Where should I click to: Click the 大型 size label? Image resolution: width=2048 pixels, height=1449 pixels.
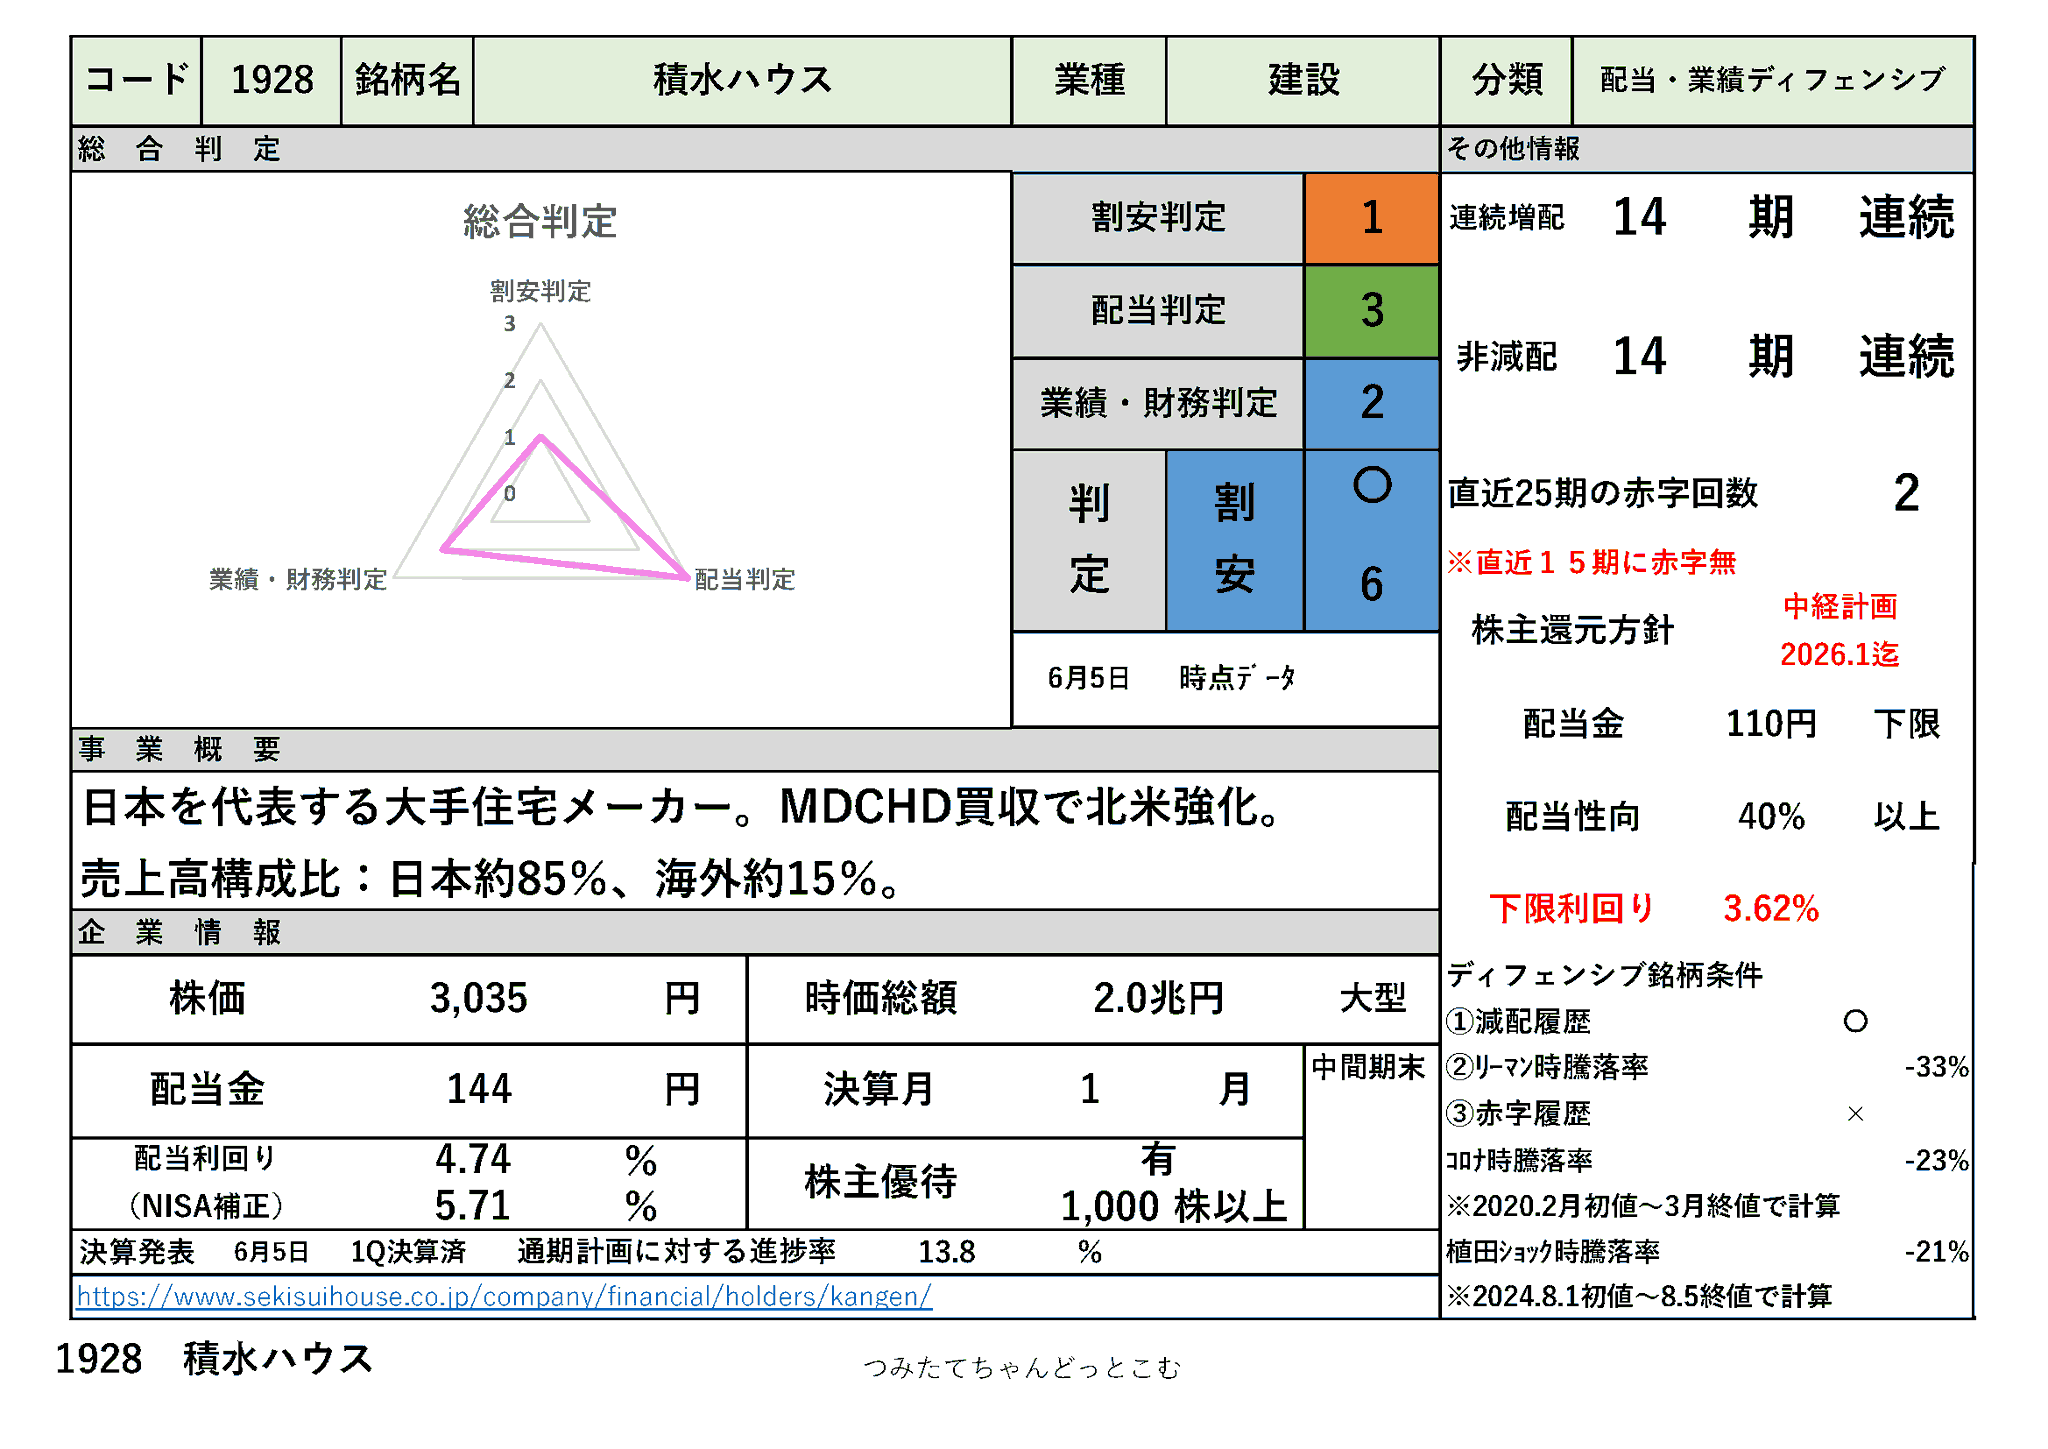(x=1372, y=998)
